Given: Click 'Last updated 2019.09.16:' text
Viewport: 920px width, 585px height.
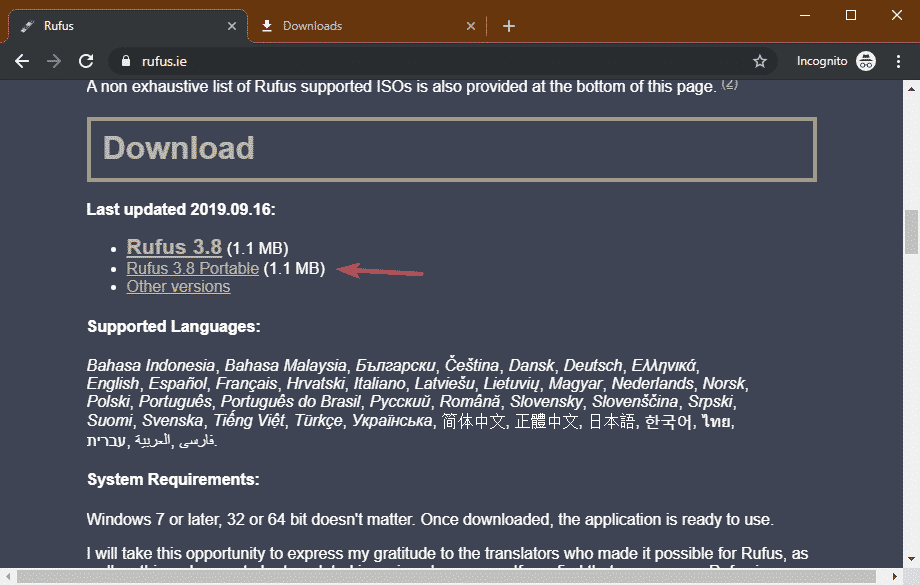Looking at the screenshot, I should [181, 209].
